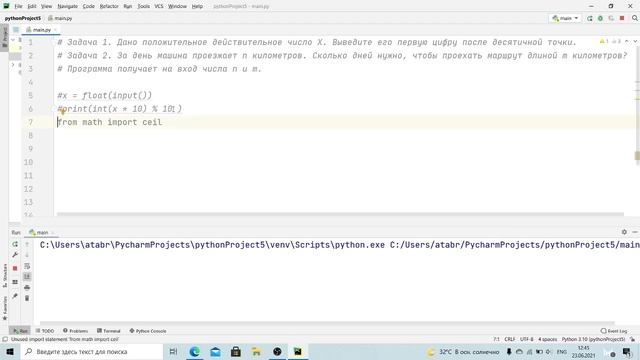Screen dimensions: 640x360
Task: Go to next highlighted error arrow
Action: click(x=635, y=42)
